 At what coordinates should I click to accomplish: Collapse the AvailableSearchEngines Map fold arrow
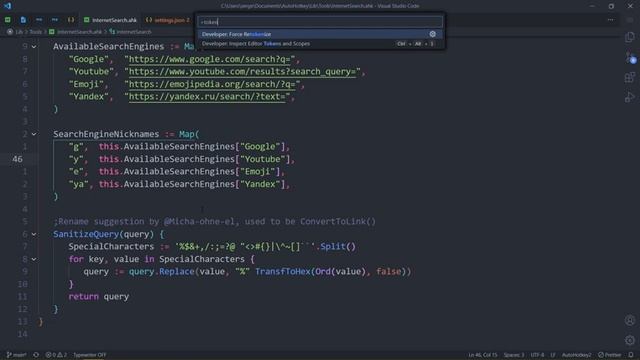tap(34, 47)
